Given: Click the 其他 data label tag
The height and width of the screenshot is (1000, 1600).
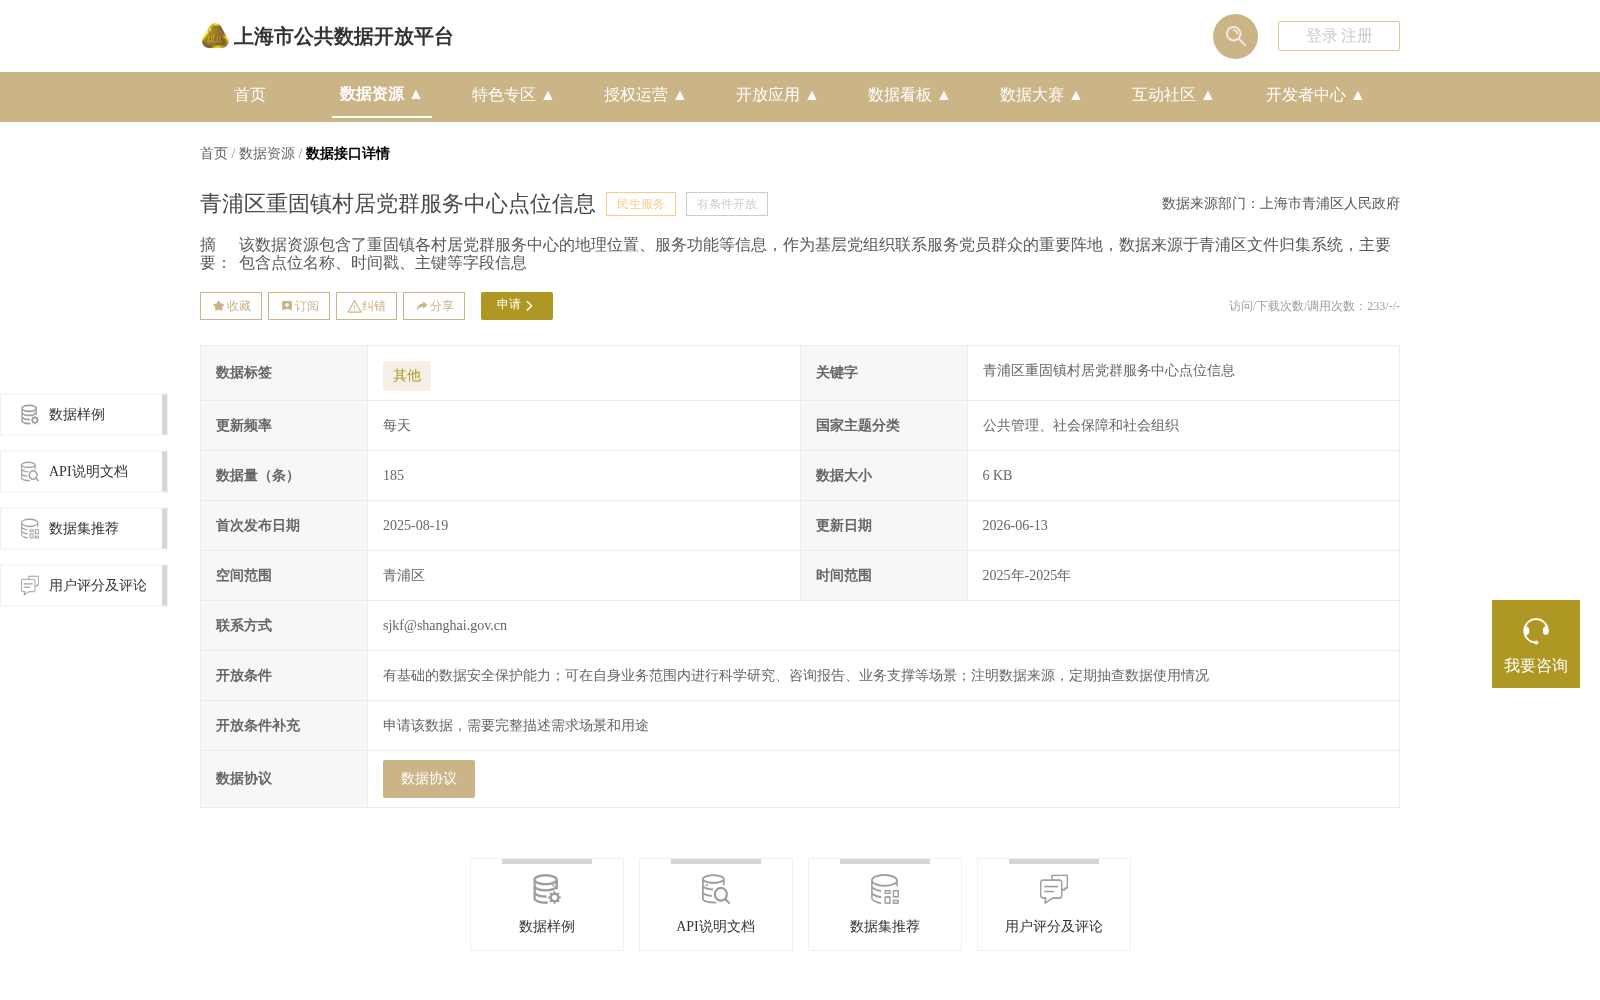Looking at the screenshot, I should pyautogui.click(x=407, y=376).
